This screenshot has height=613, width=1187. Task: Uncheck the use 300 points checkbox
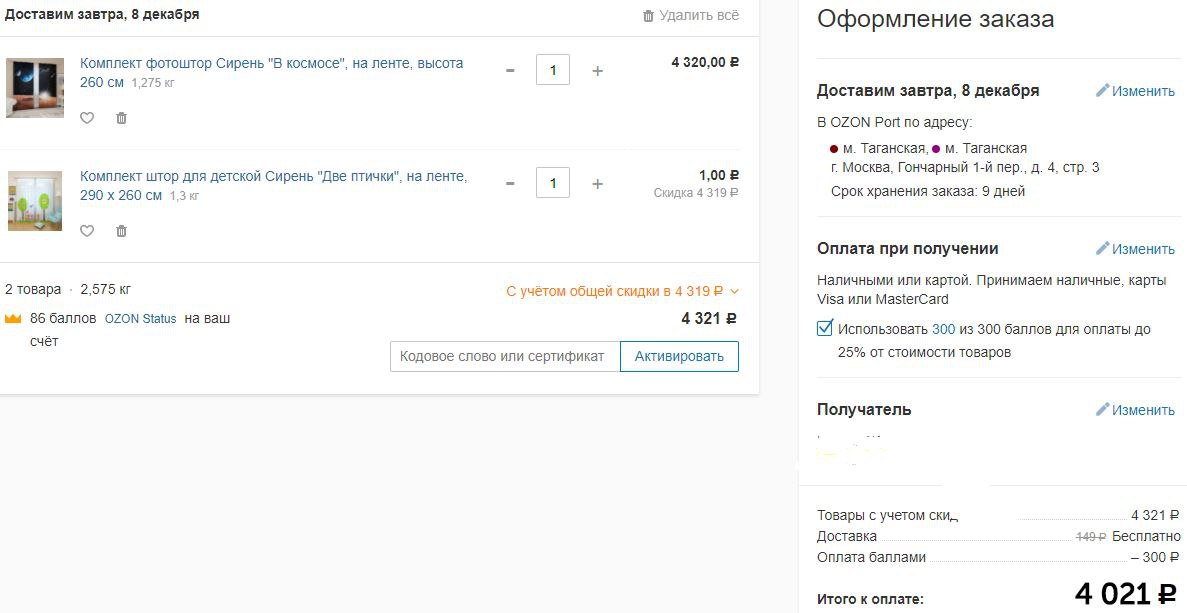pyautogui.click(x=824, y=328)
